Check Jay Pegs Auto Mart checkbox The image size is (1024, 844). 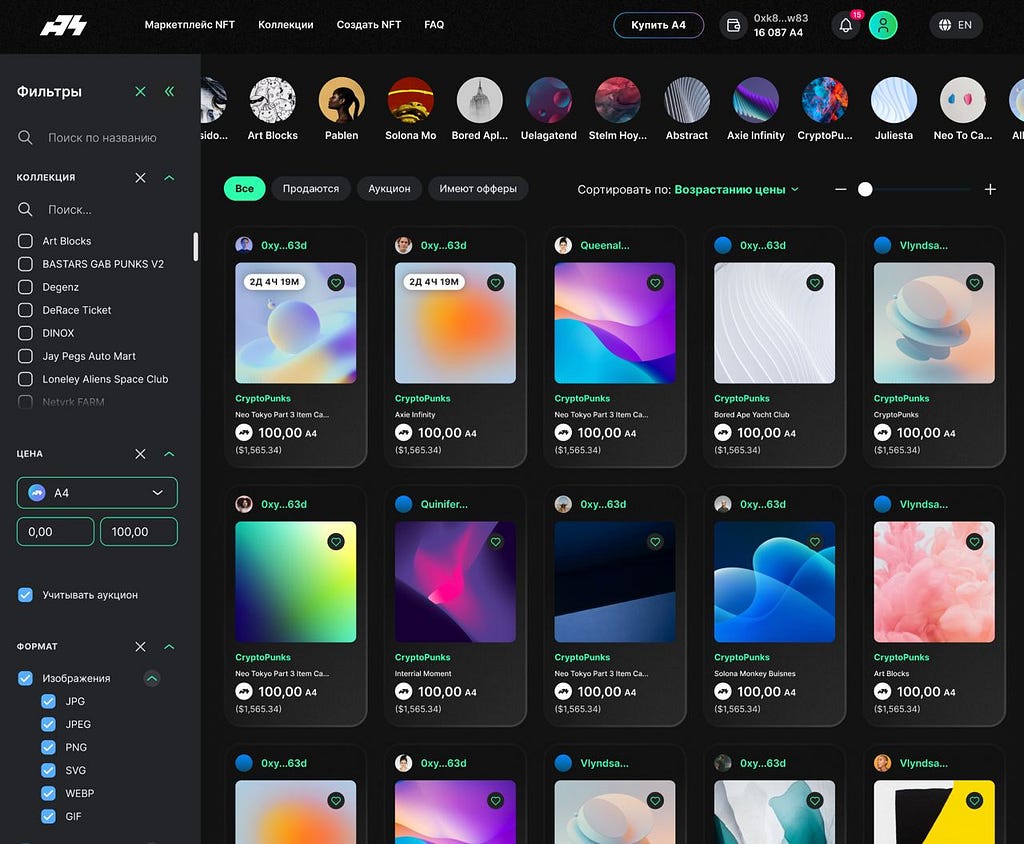pyautogui.click(x=25, y=356)
